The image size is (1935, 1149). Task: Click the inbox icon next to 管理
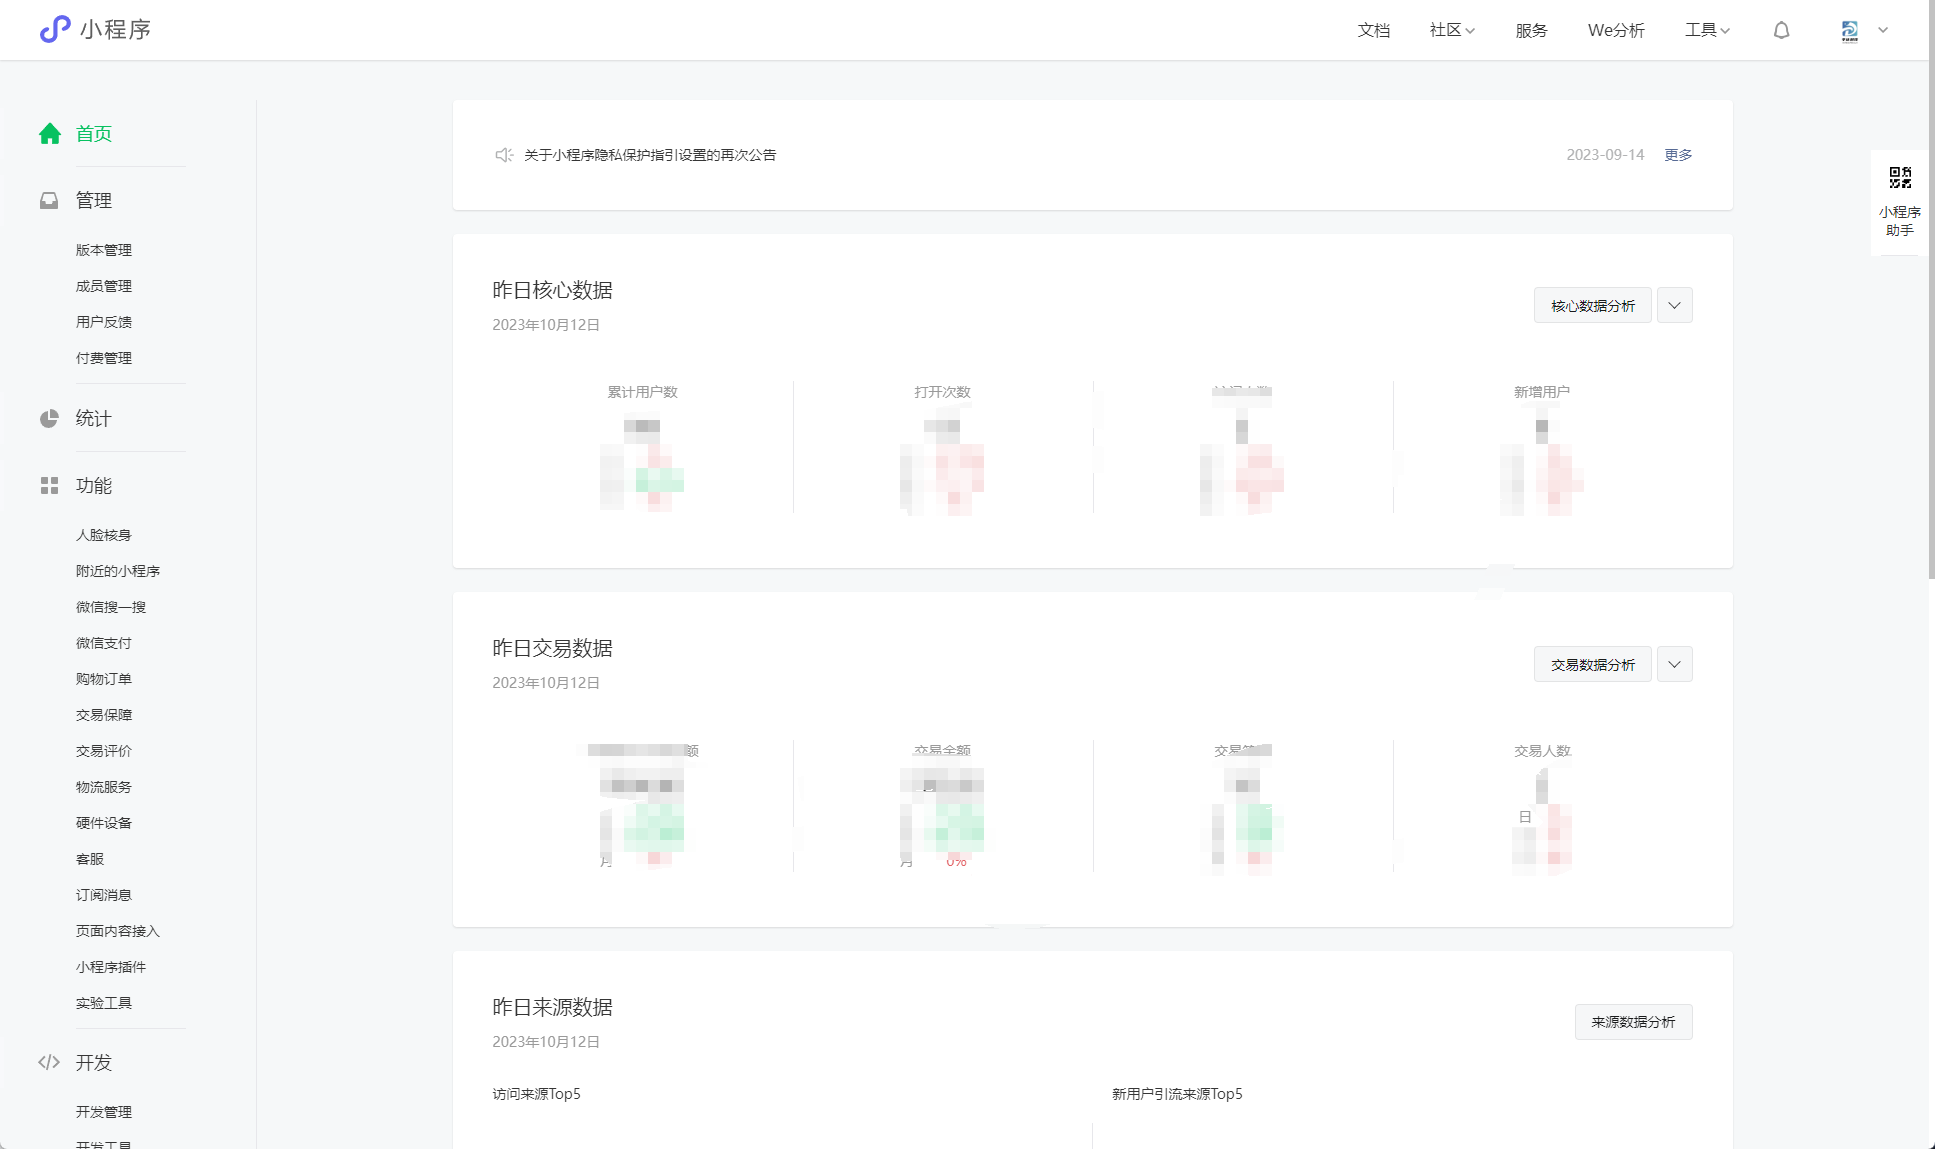(49, 201)
